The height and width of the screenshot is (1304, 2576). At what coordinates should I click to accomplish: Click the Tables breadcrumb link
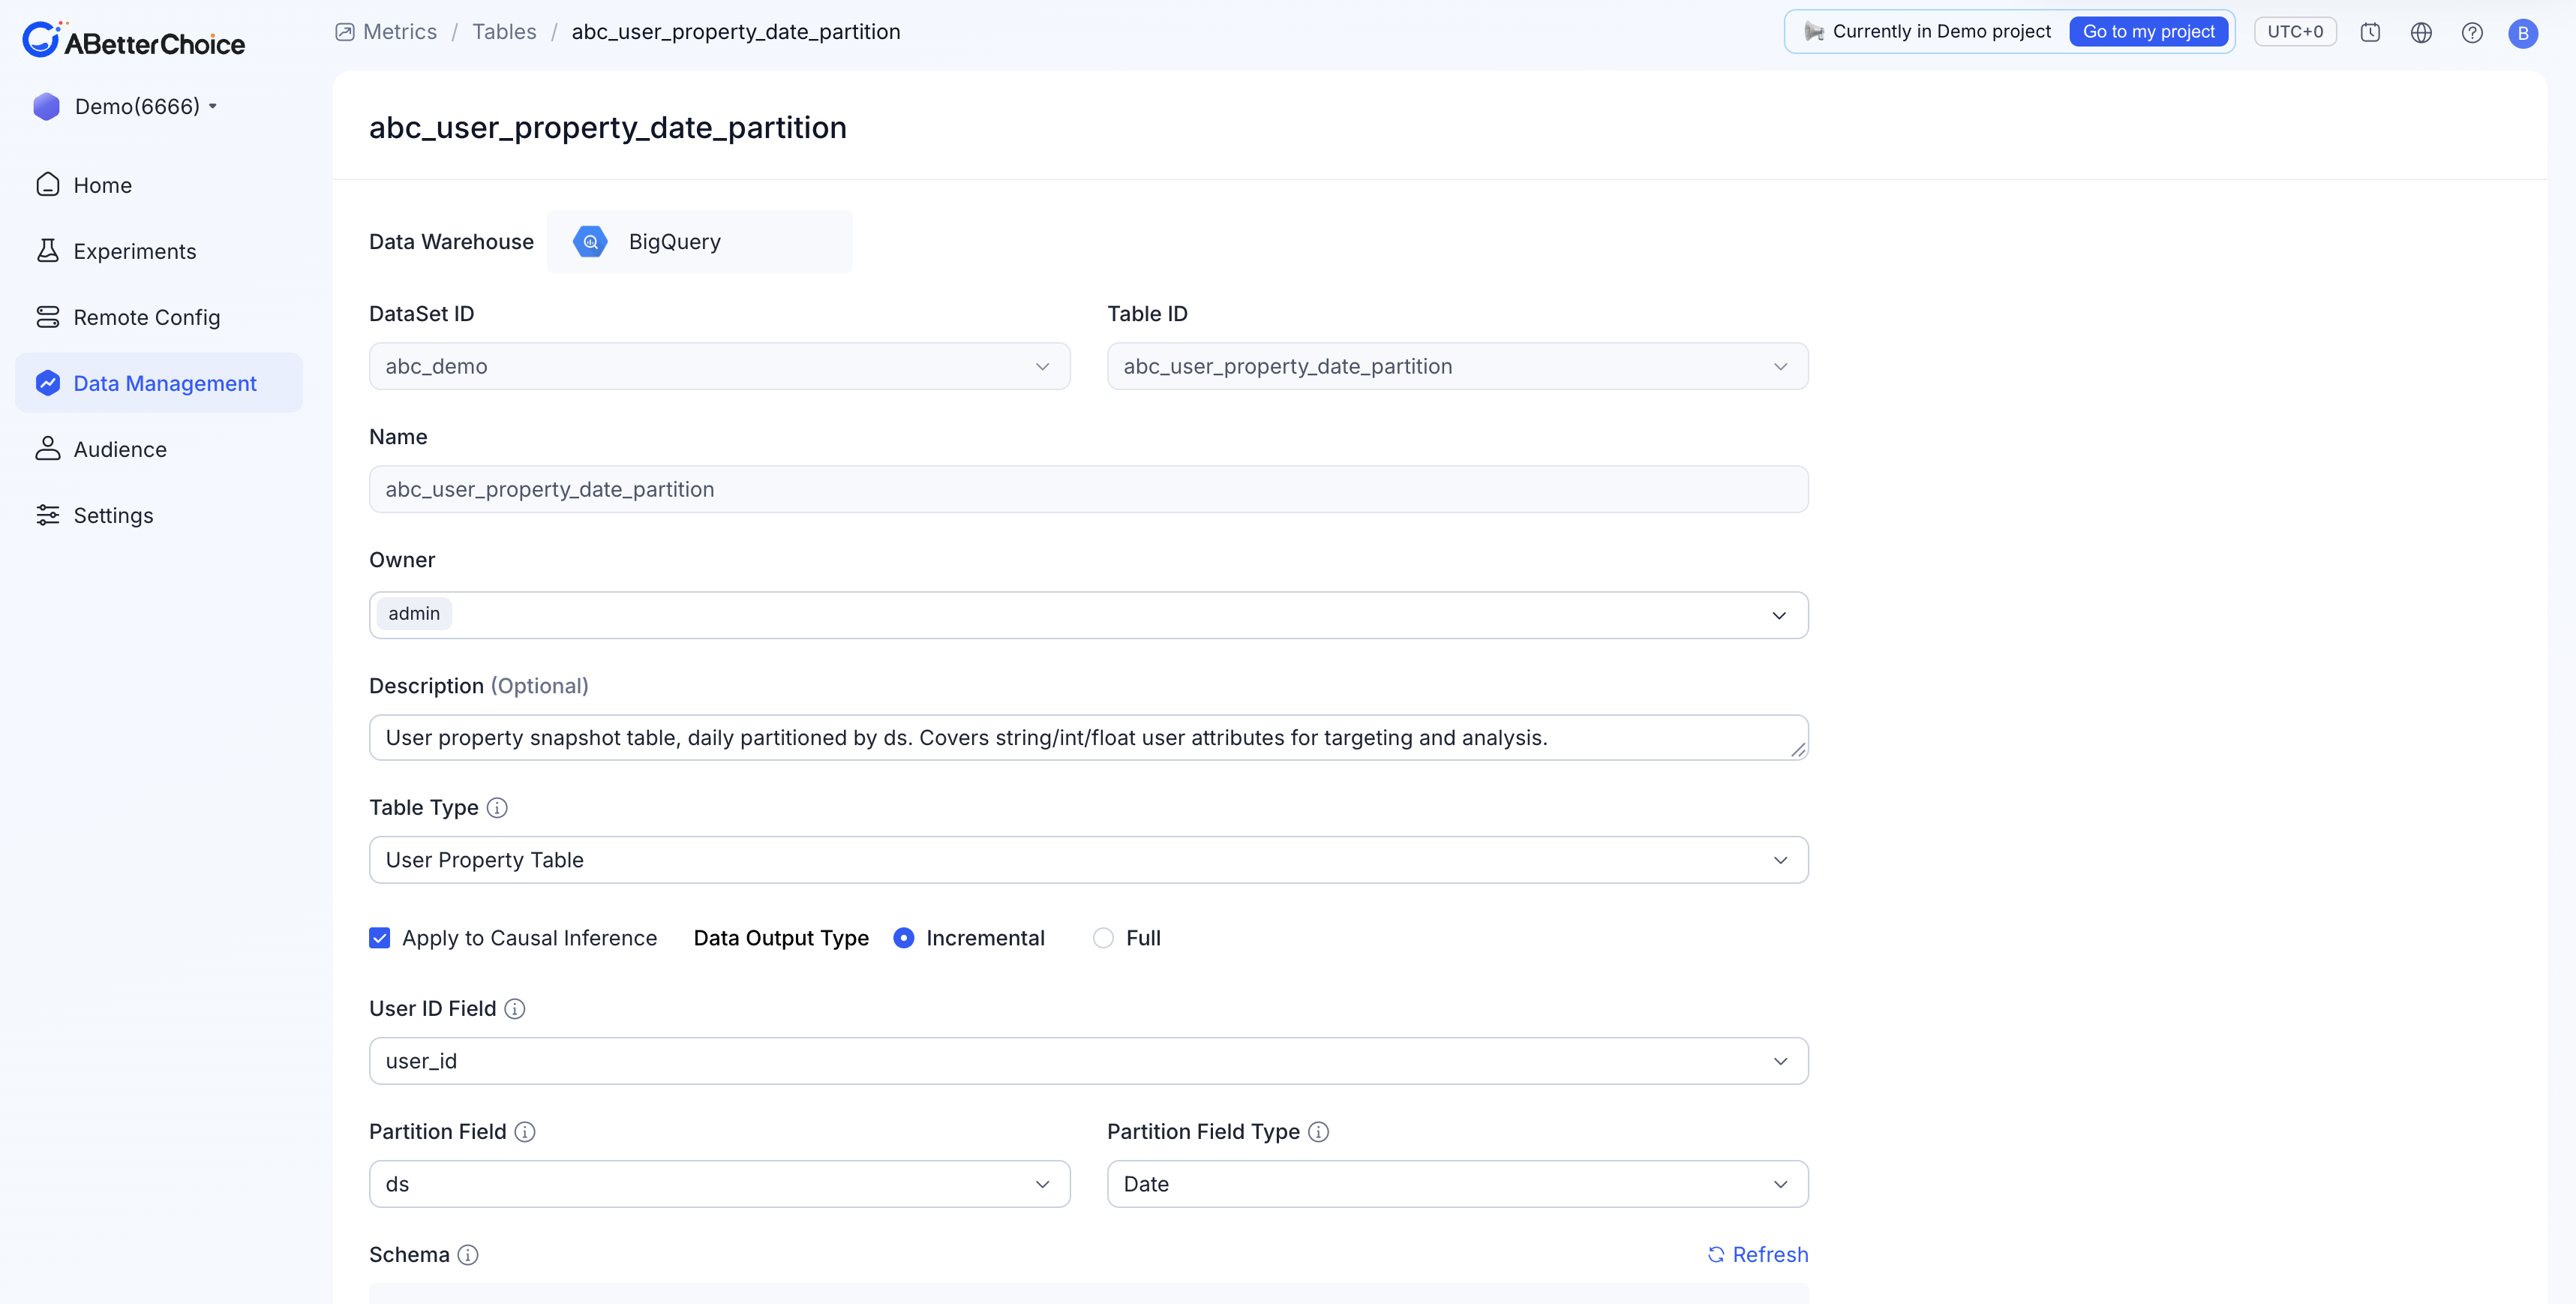504,32
